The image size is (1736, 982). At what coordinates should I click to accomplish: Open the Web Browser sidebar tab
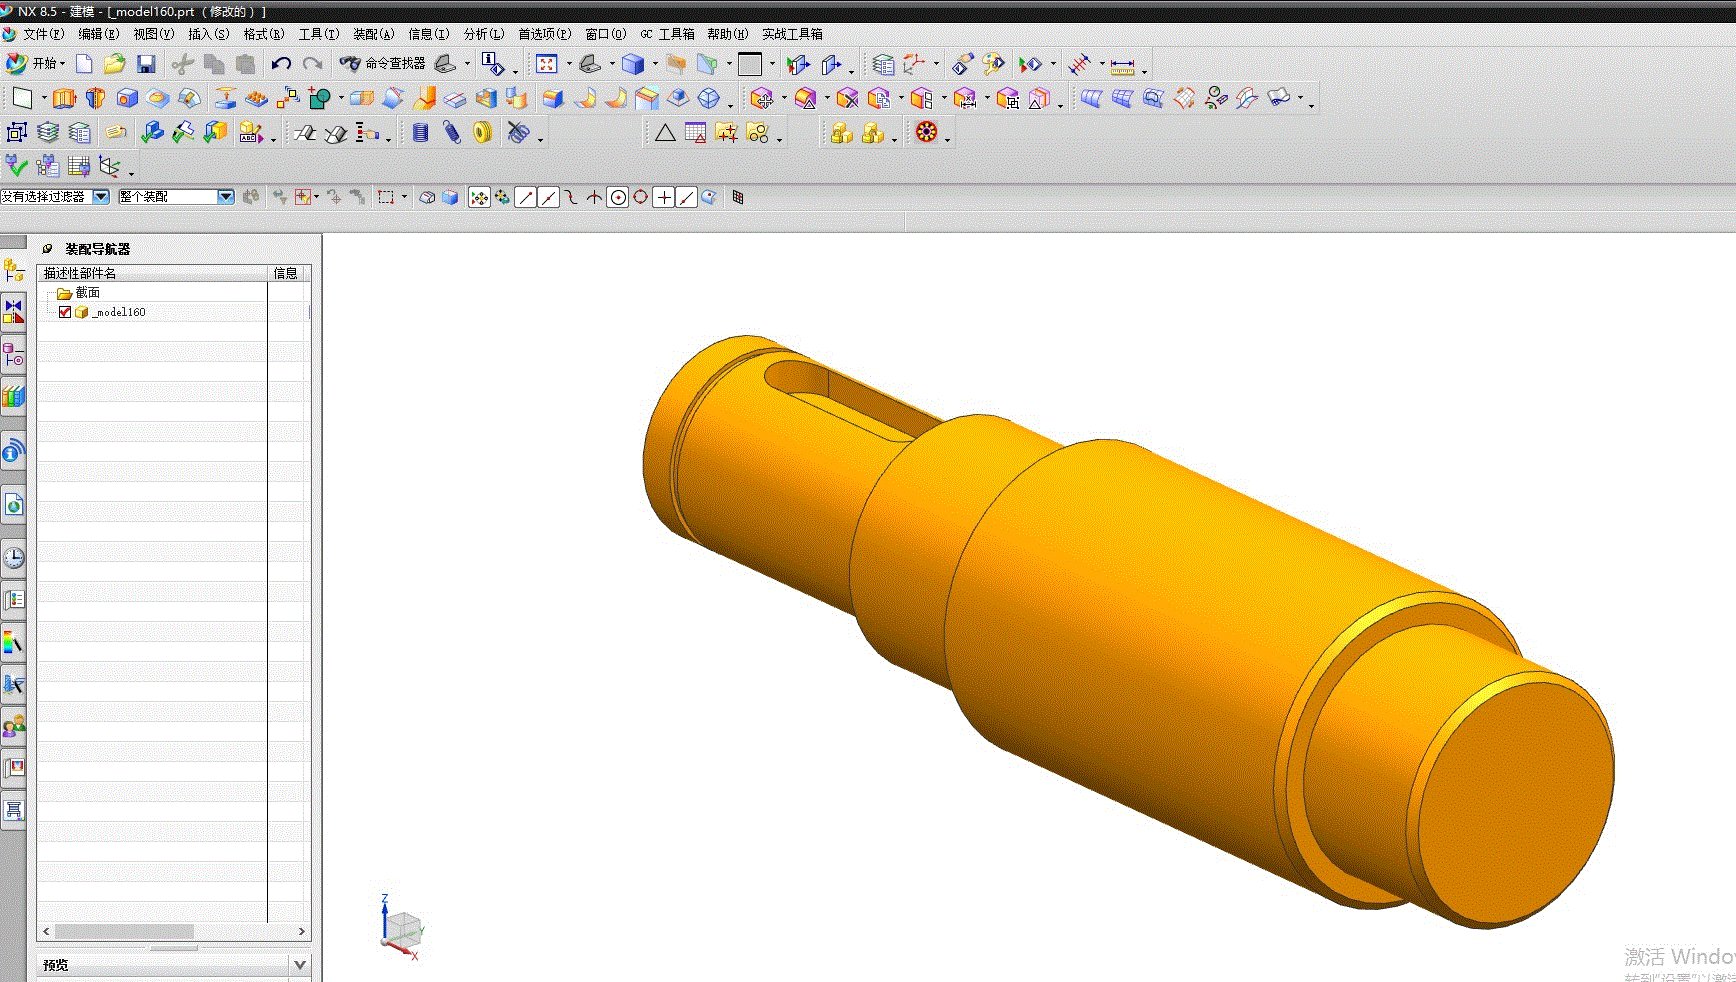13,505
